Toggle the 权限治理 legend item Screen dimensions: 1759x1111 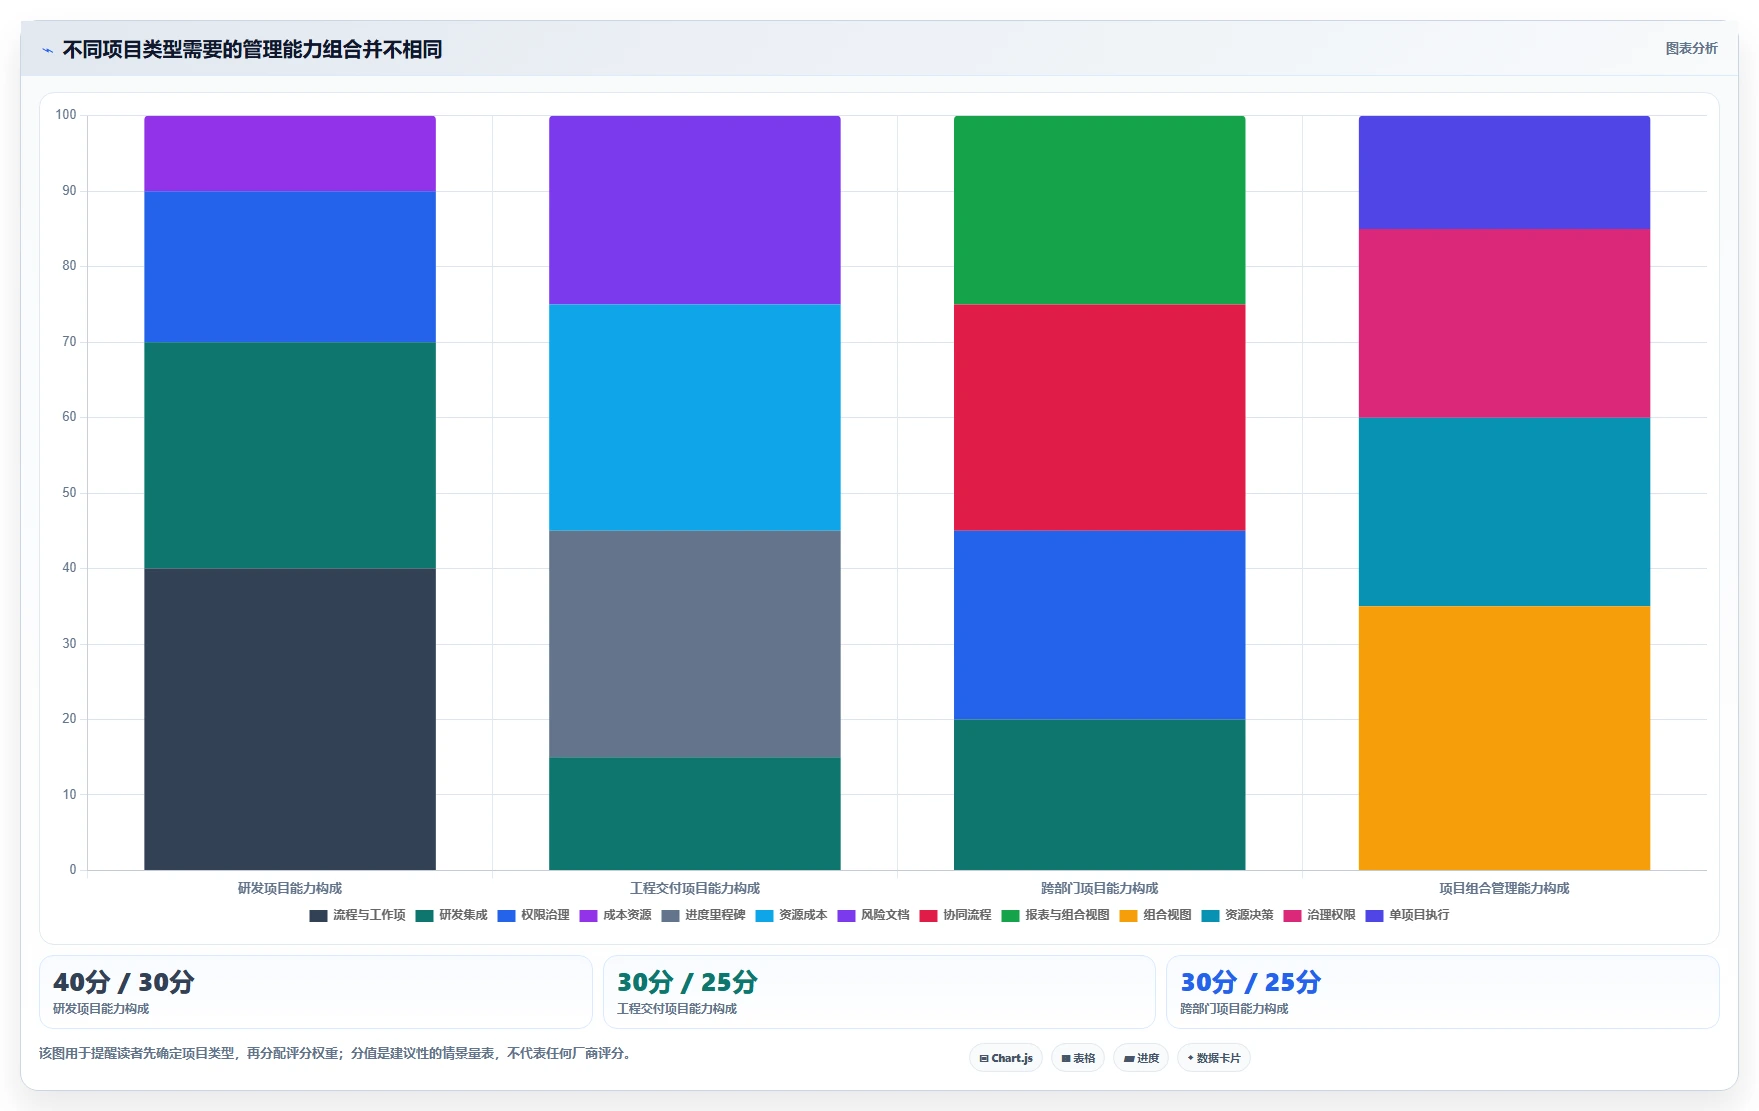coord(534,915)
